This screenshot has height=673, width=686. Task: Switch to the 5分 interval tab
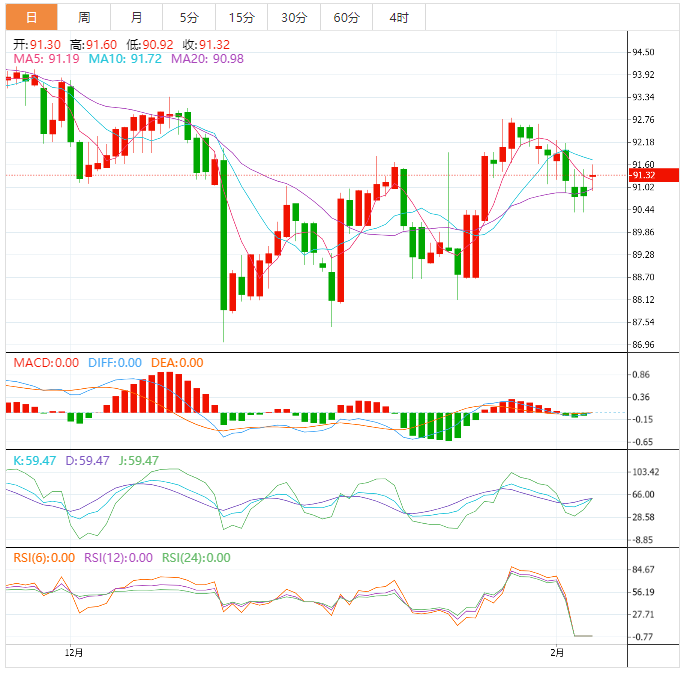point(188,17)
